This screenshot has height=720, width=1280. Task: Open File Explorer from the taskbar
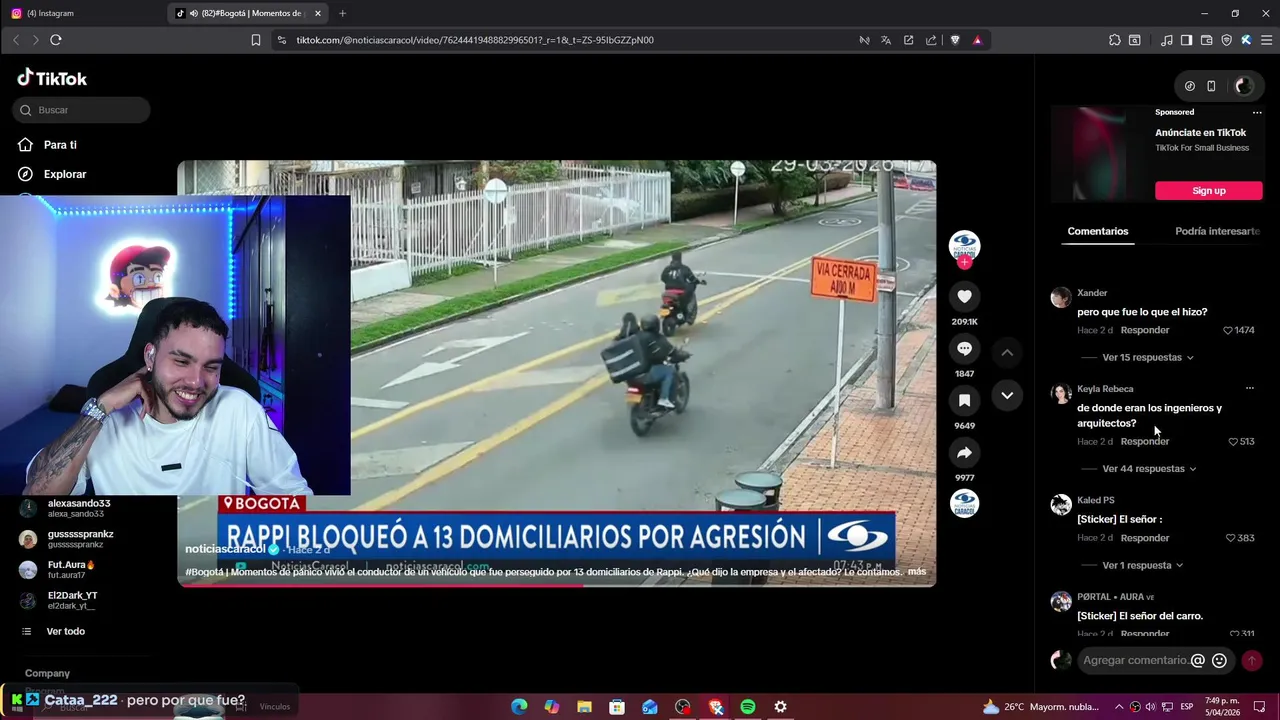[x=584, y=707]
